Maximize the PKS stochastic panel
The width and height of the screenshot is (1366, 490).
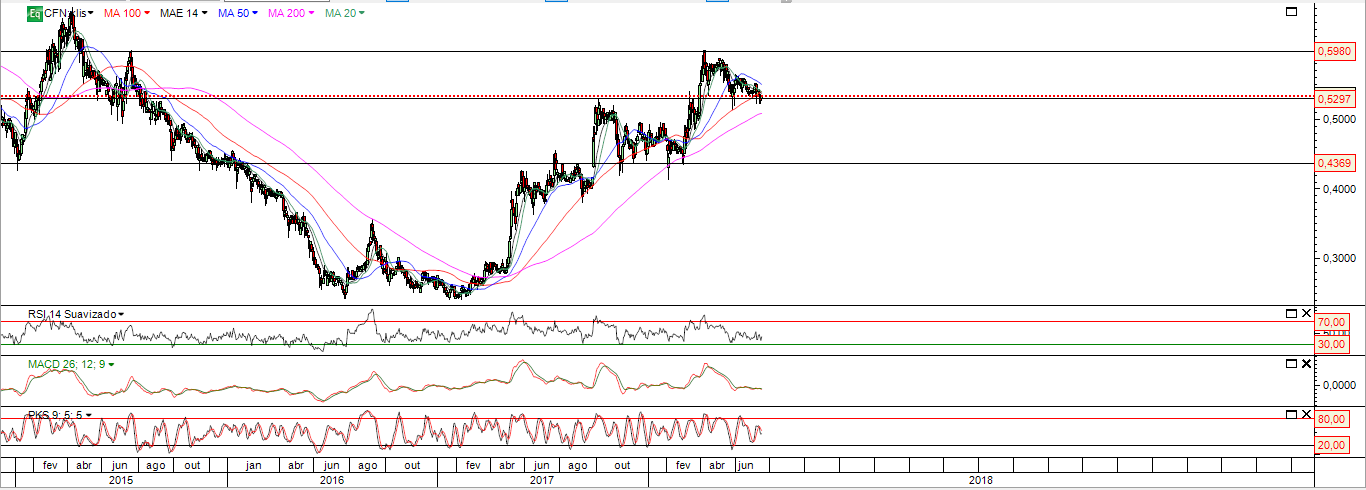[1291, 414]
